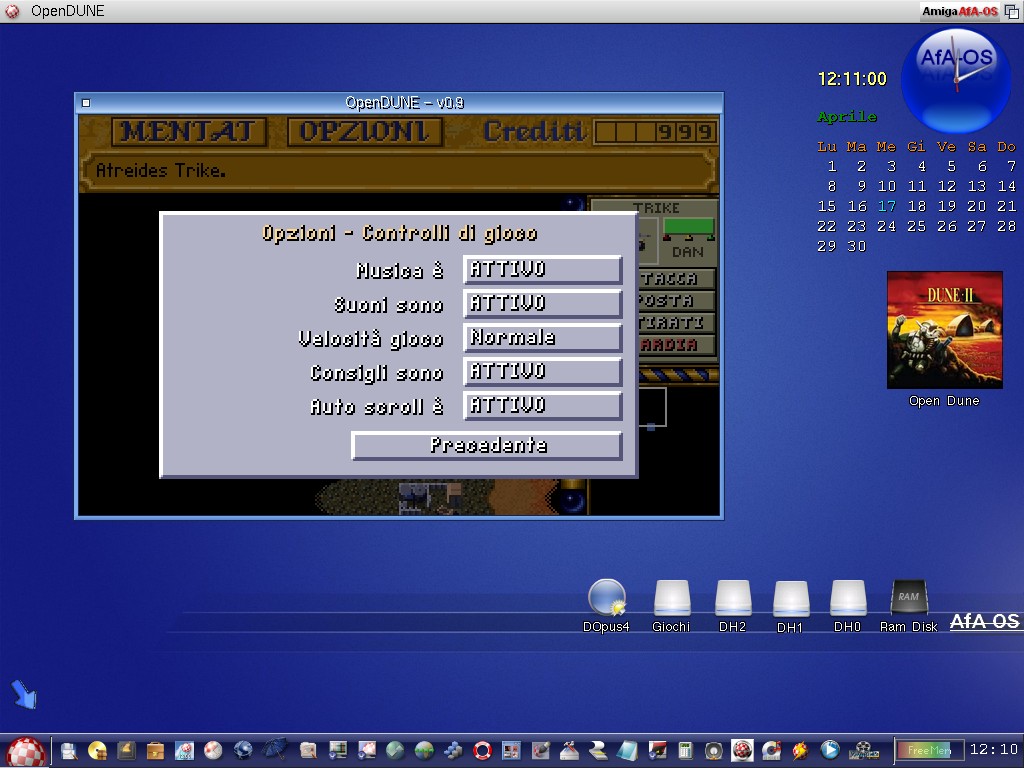The width and height of the screenshot is (1024, 768).
Task: Open the OPZIONI menu
Action: [365, 132]
